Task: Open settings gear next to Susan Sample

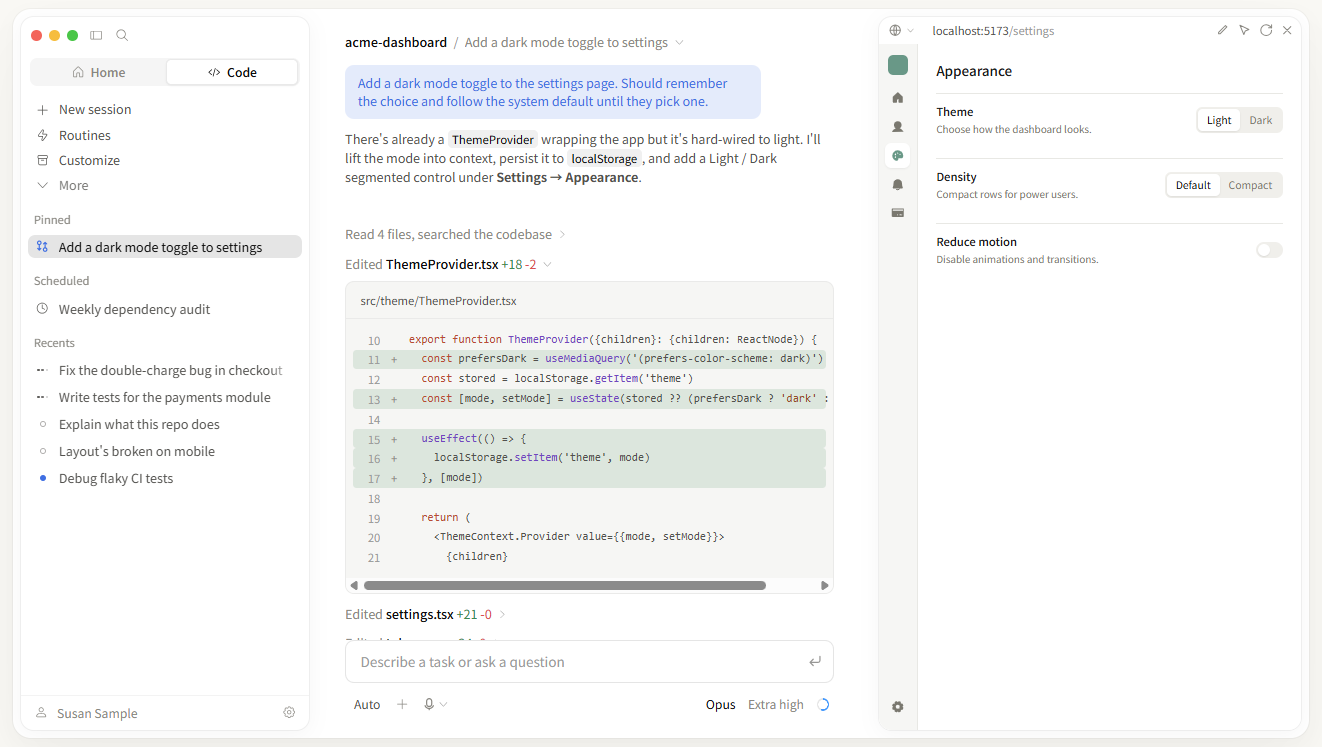Action: 289,713
